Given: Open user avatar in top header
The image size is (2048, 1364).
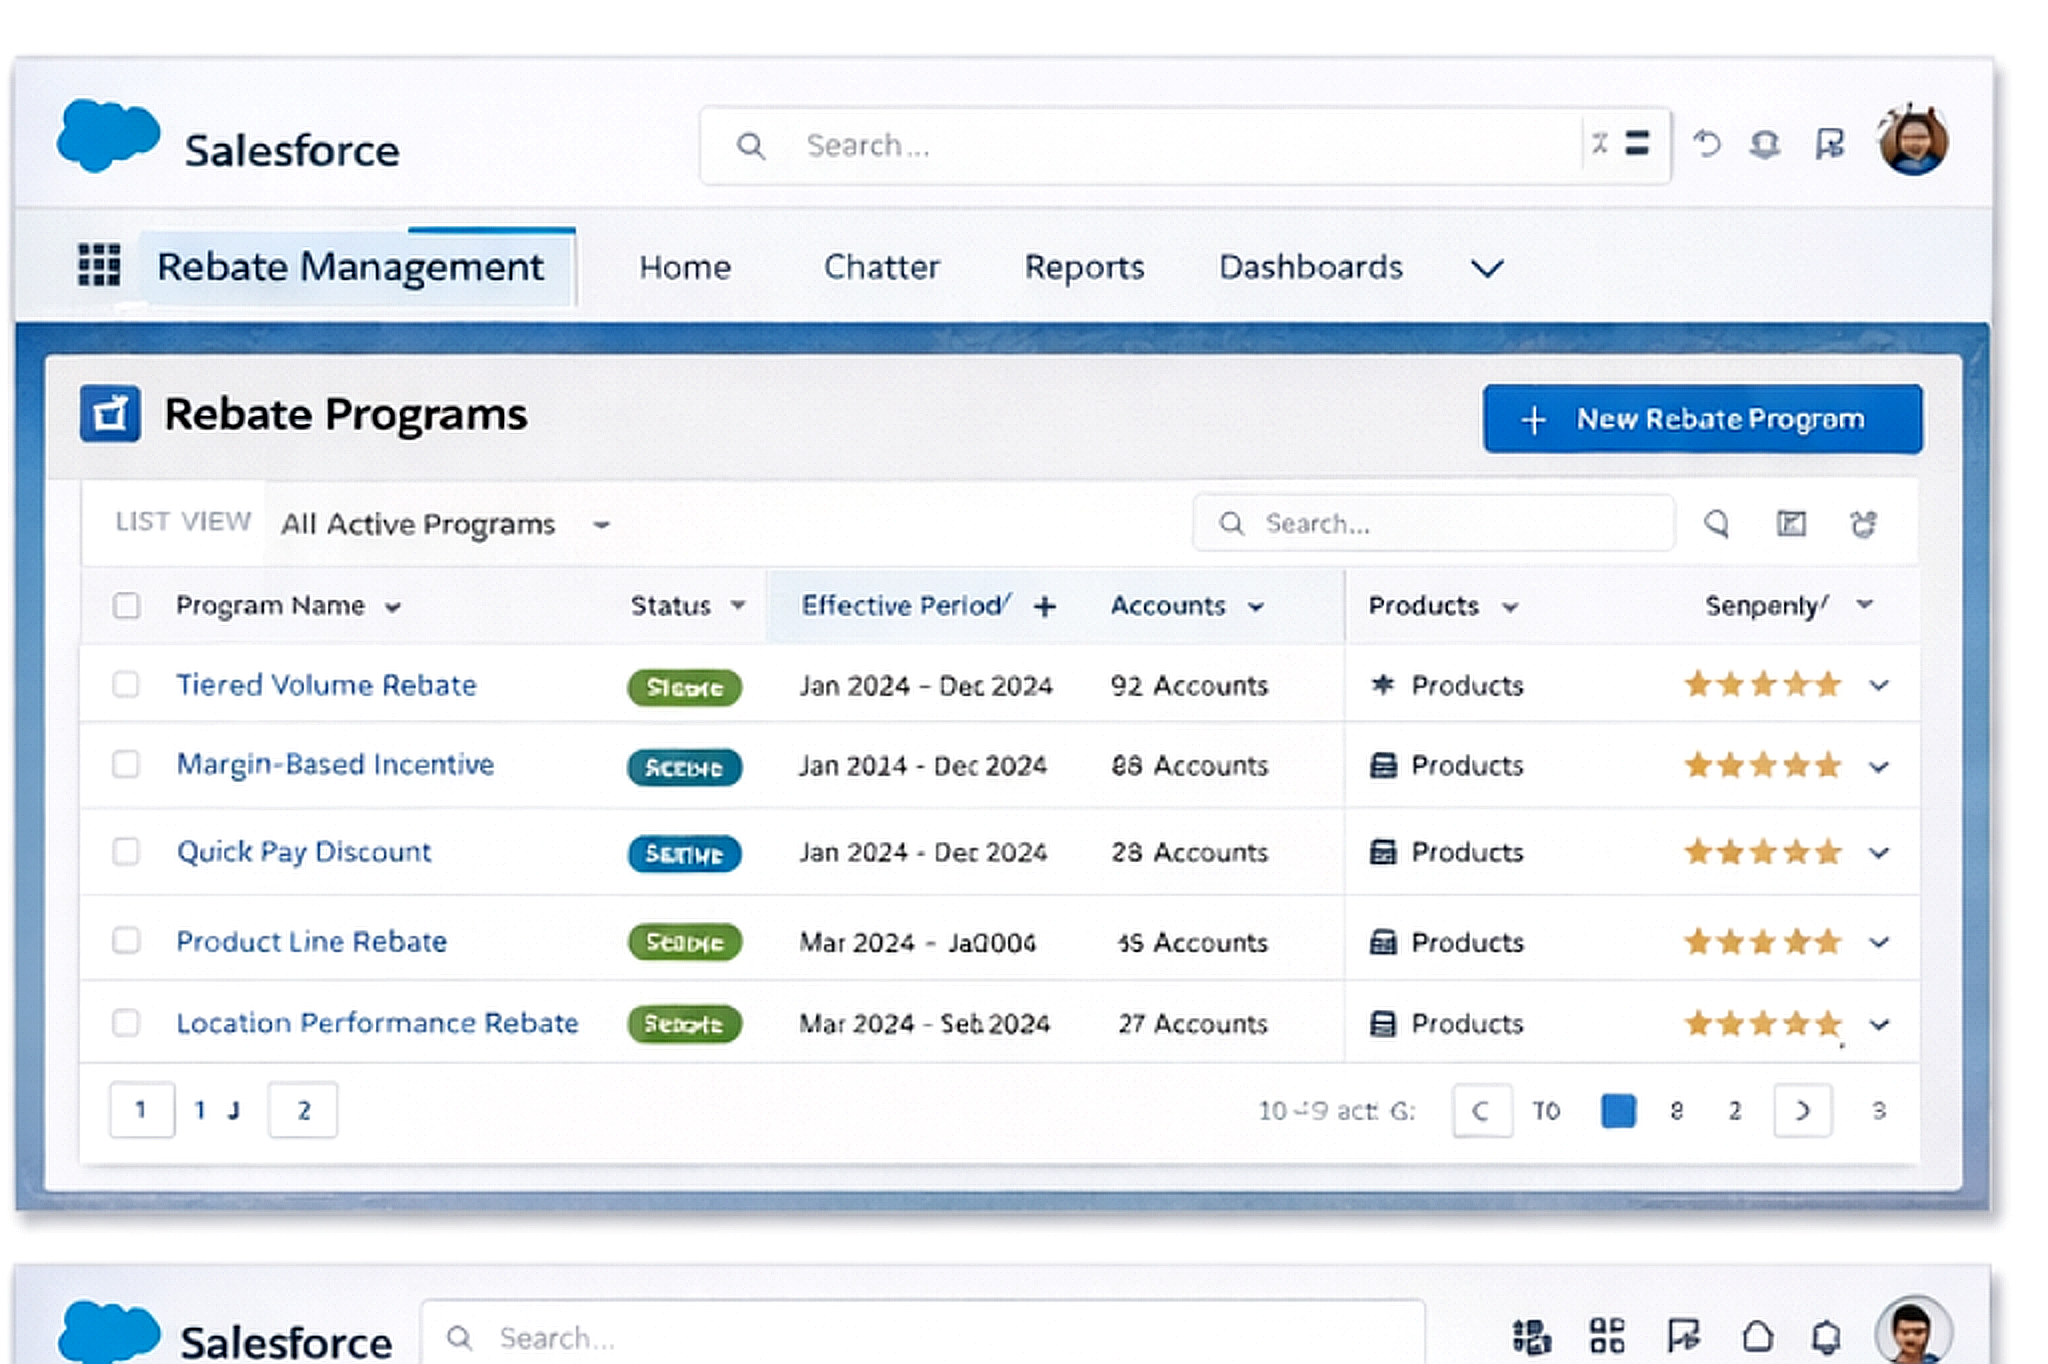Looking at the screenshot, I should click(x=1912, y=143).
